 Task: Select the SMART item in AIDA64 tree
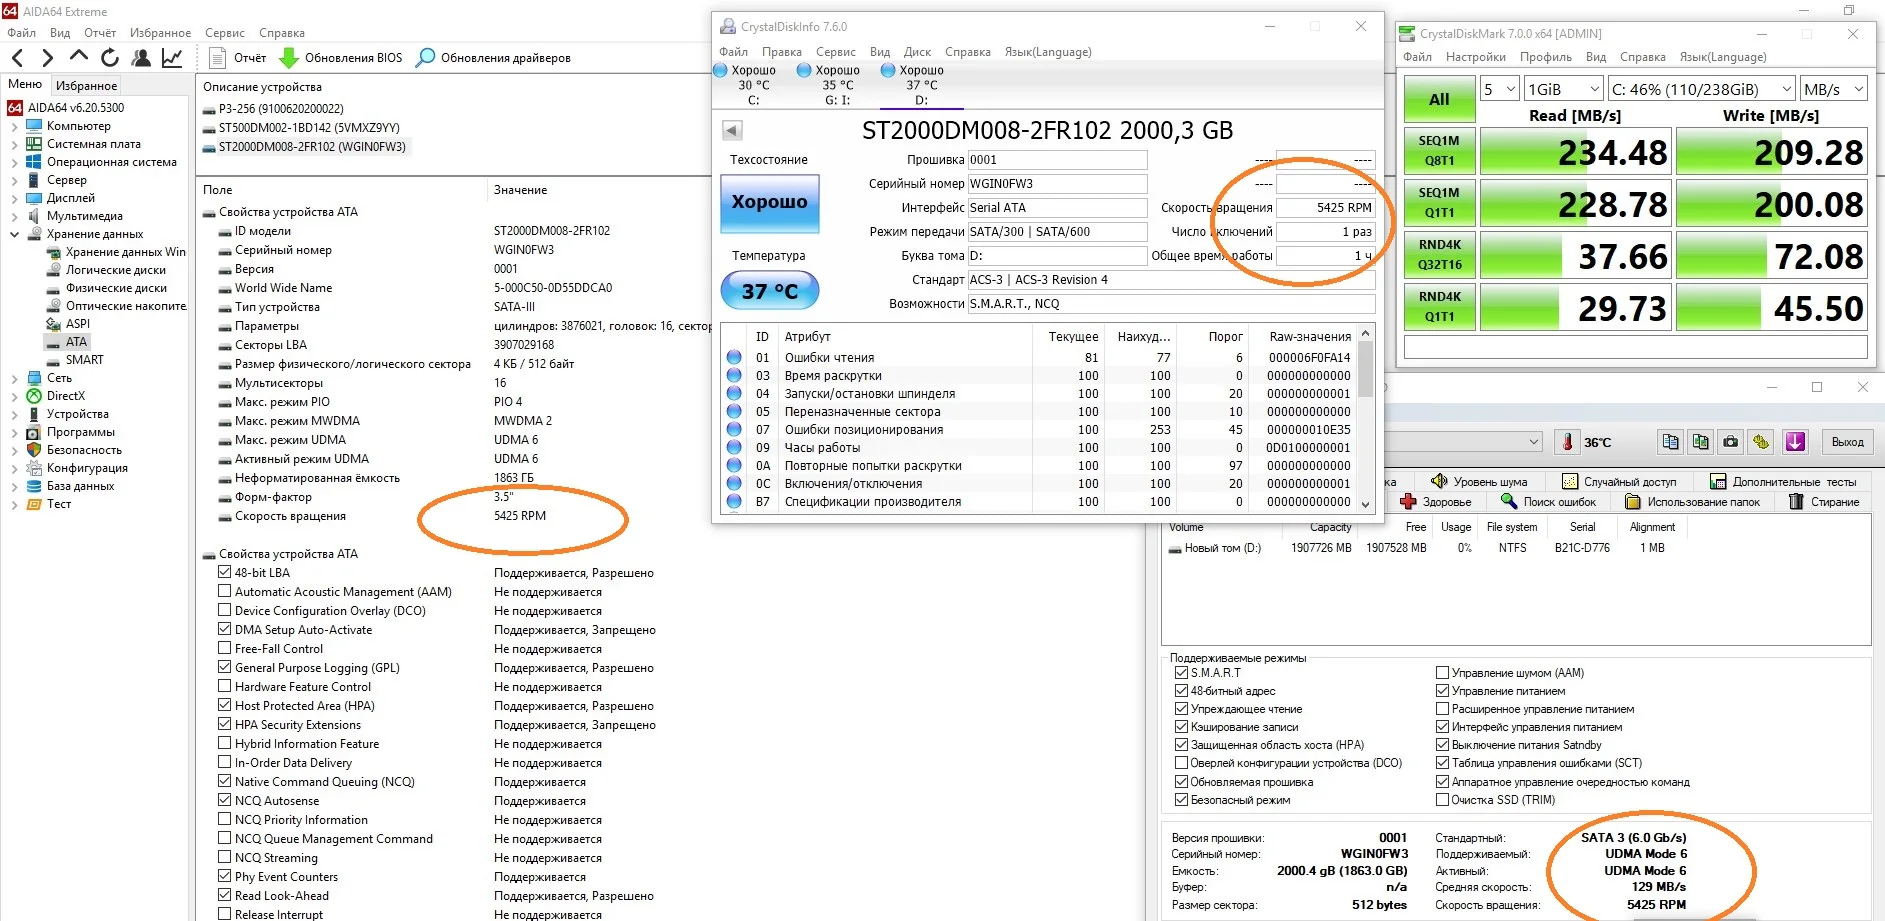[84, 360]
